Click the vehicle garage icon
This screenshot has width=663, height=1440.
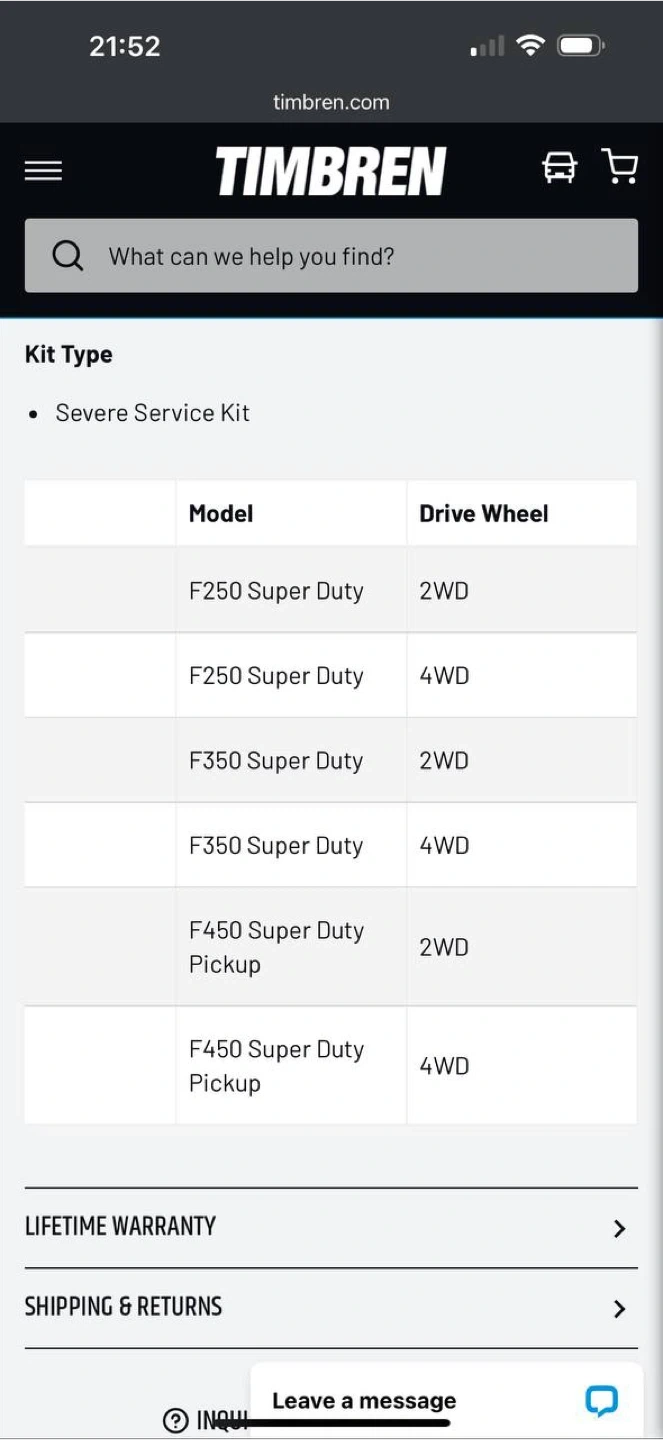(559, 167)
